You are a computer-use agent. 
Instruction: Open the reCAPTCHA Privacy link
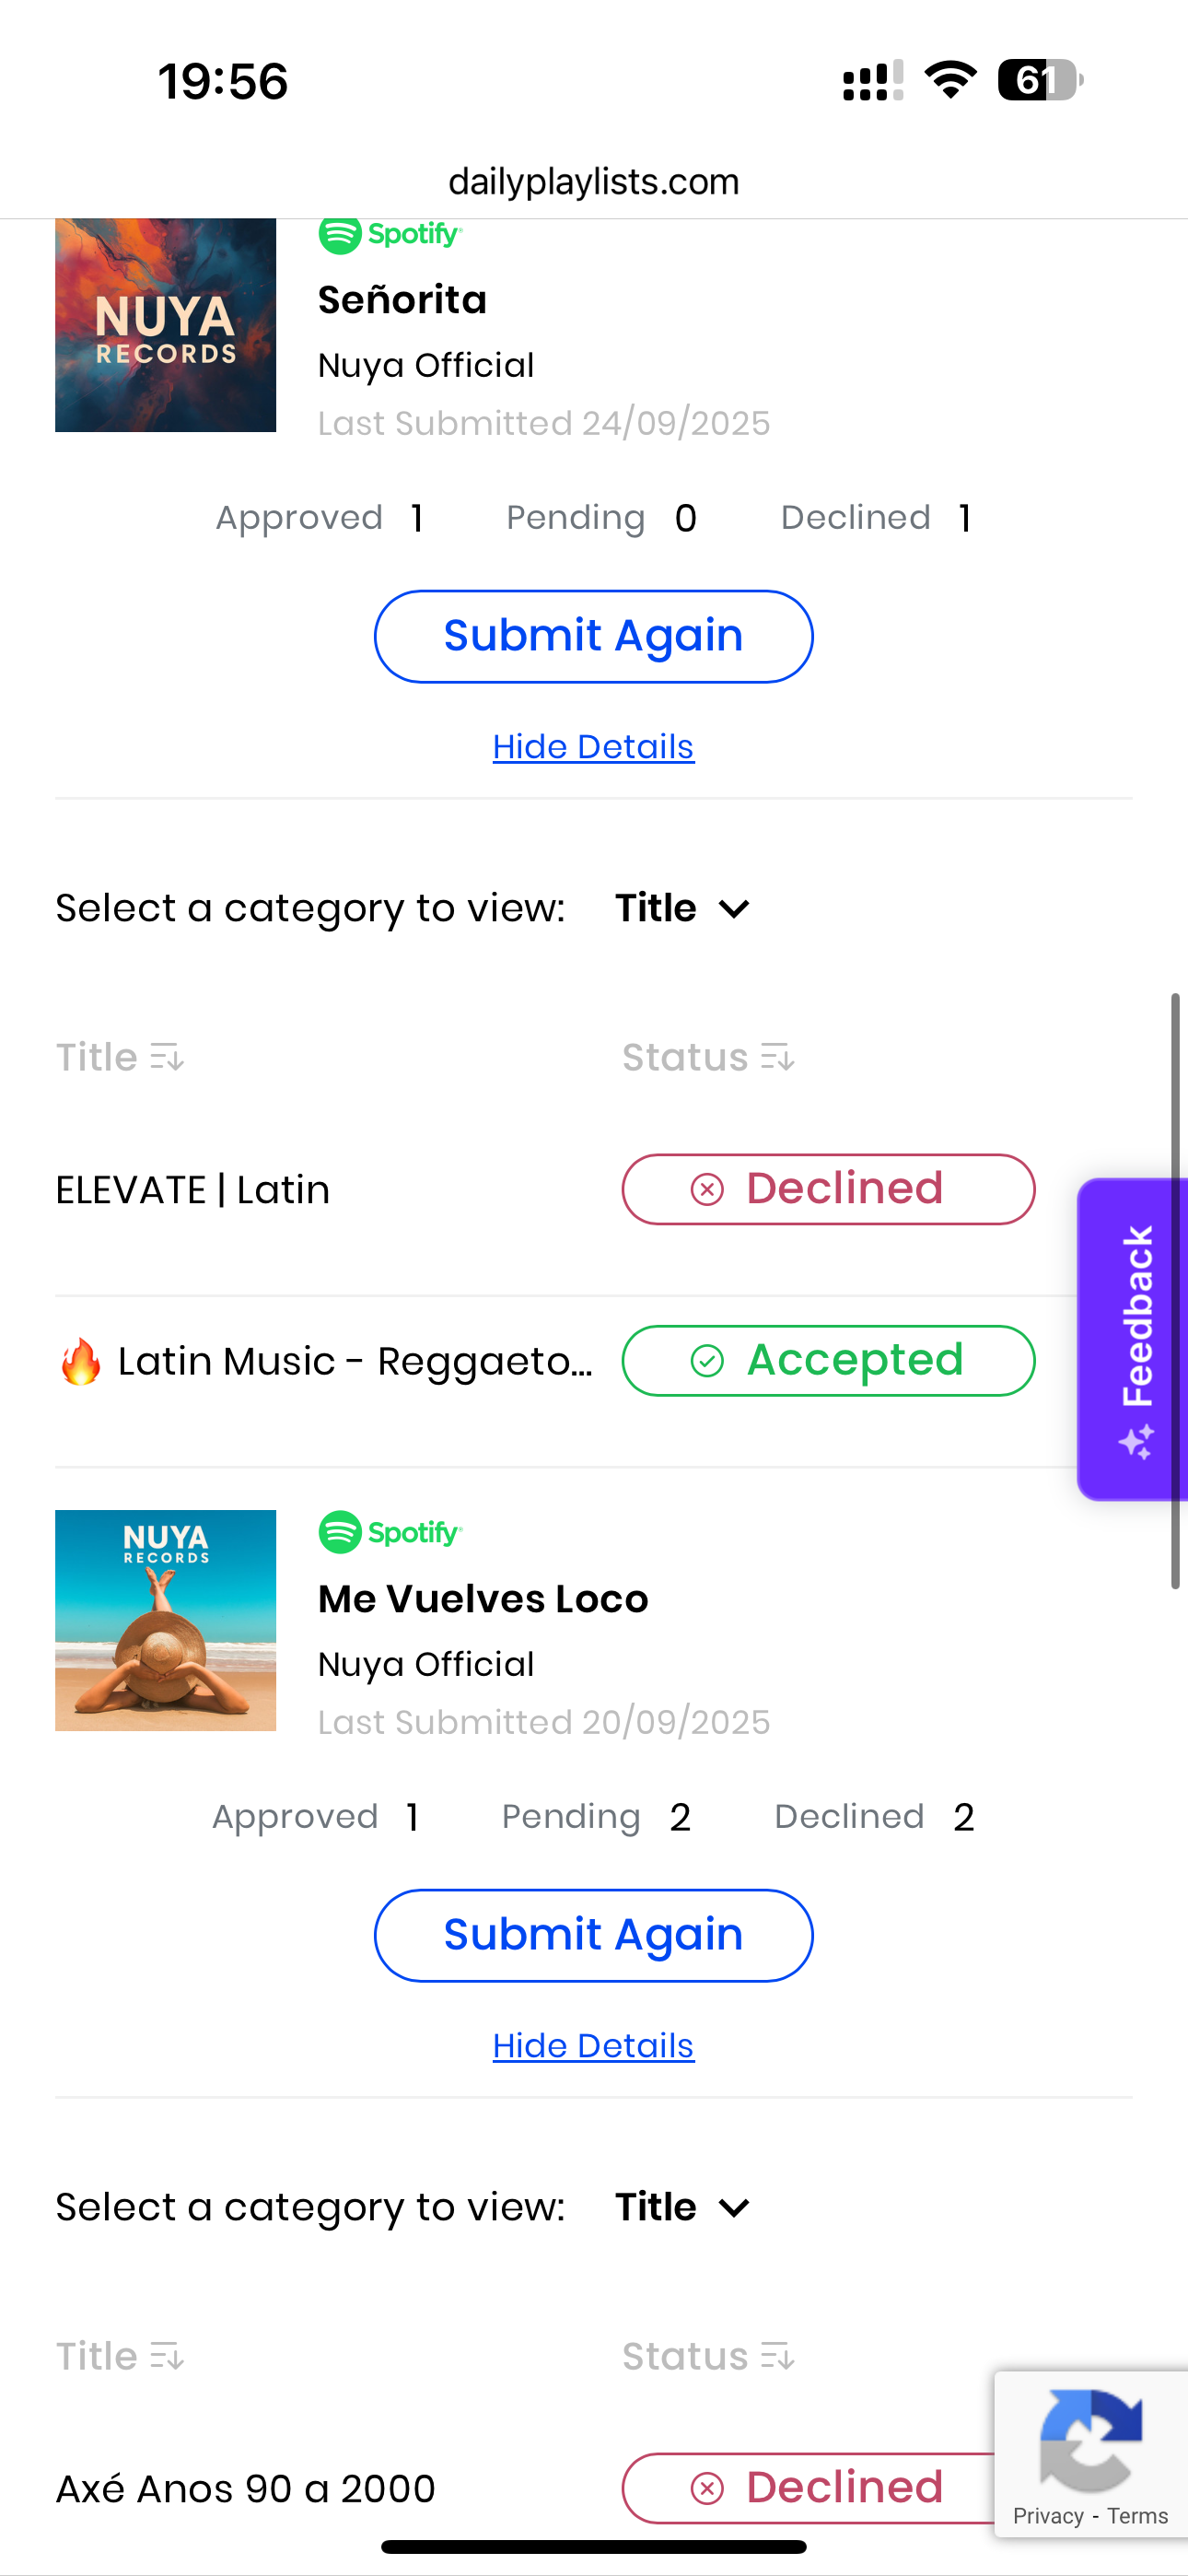pyautogui.click(x=1048, y=2516)
